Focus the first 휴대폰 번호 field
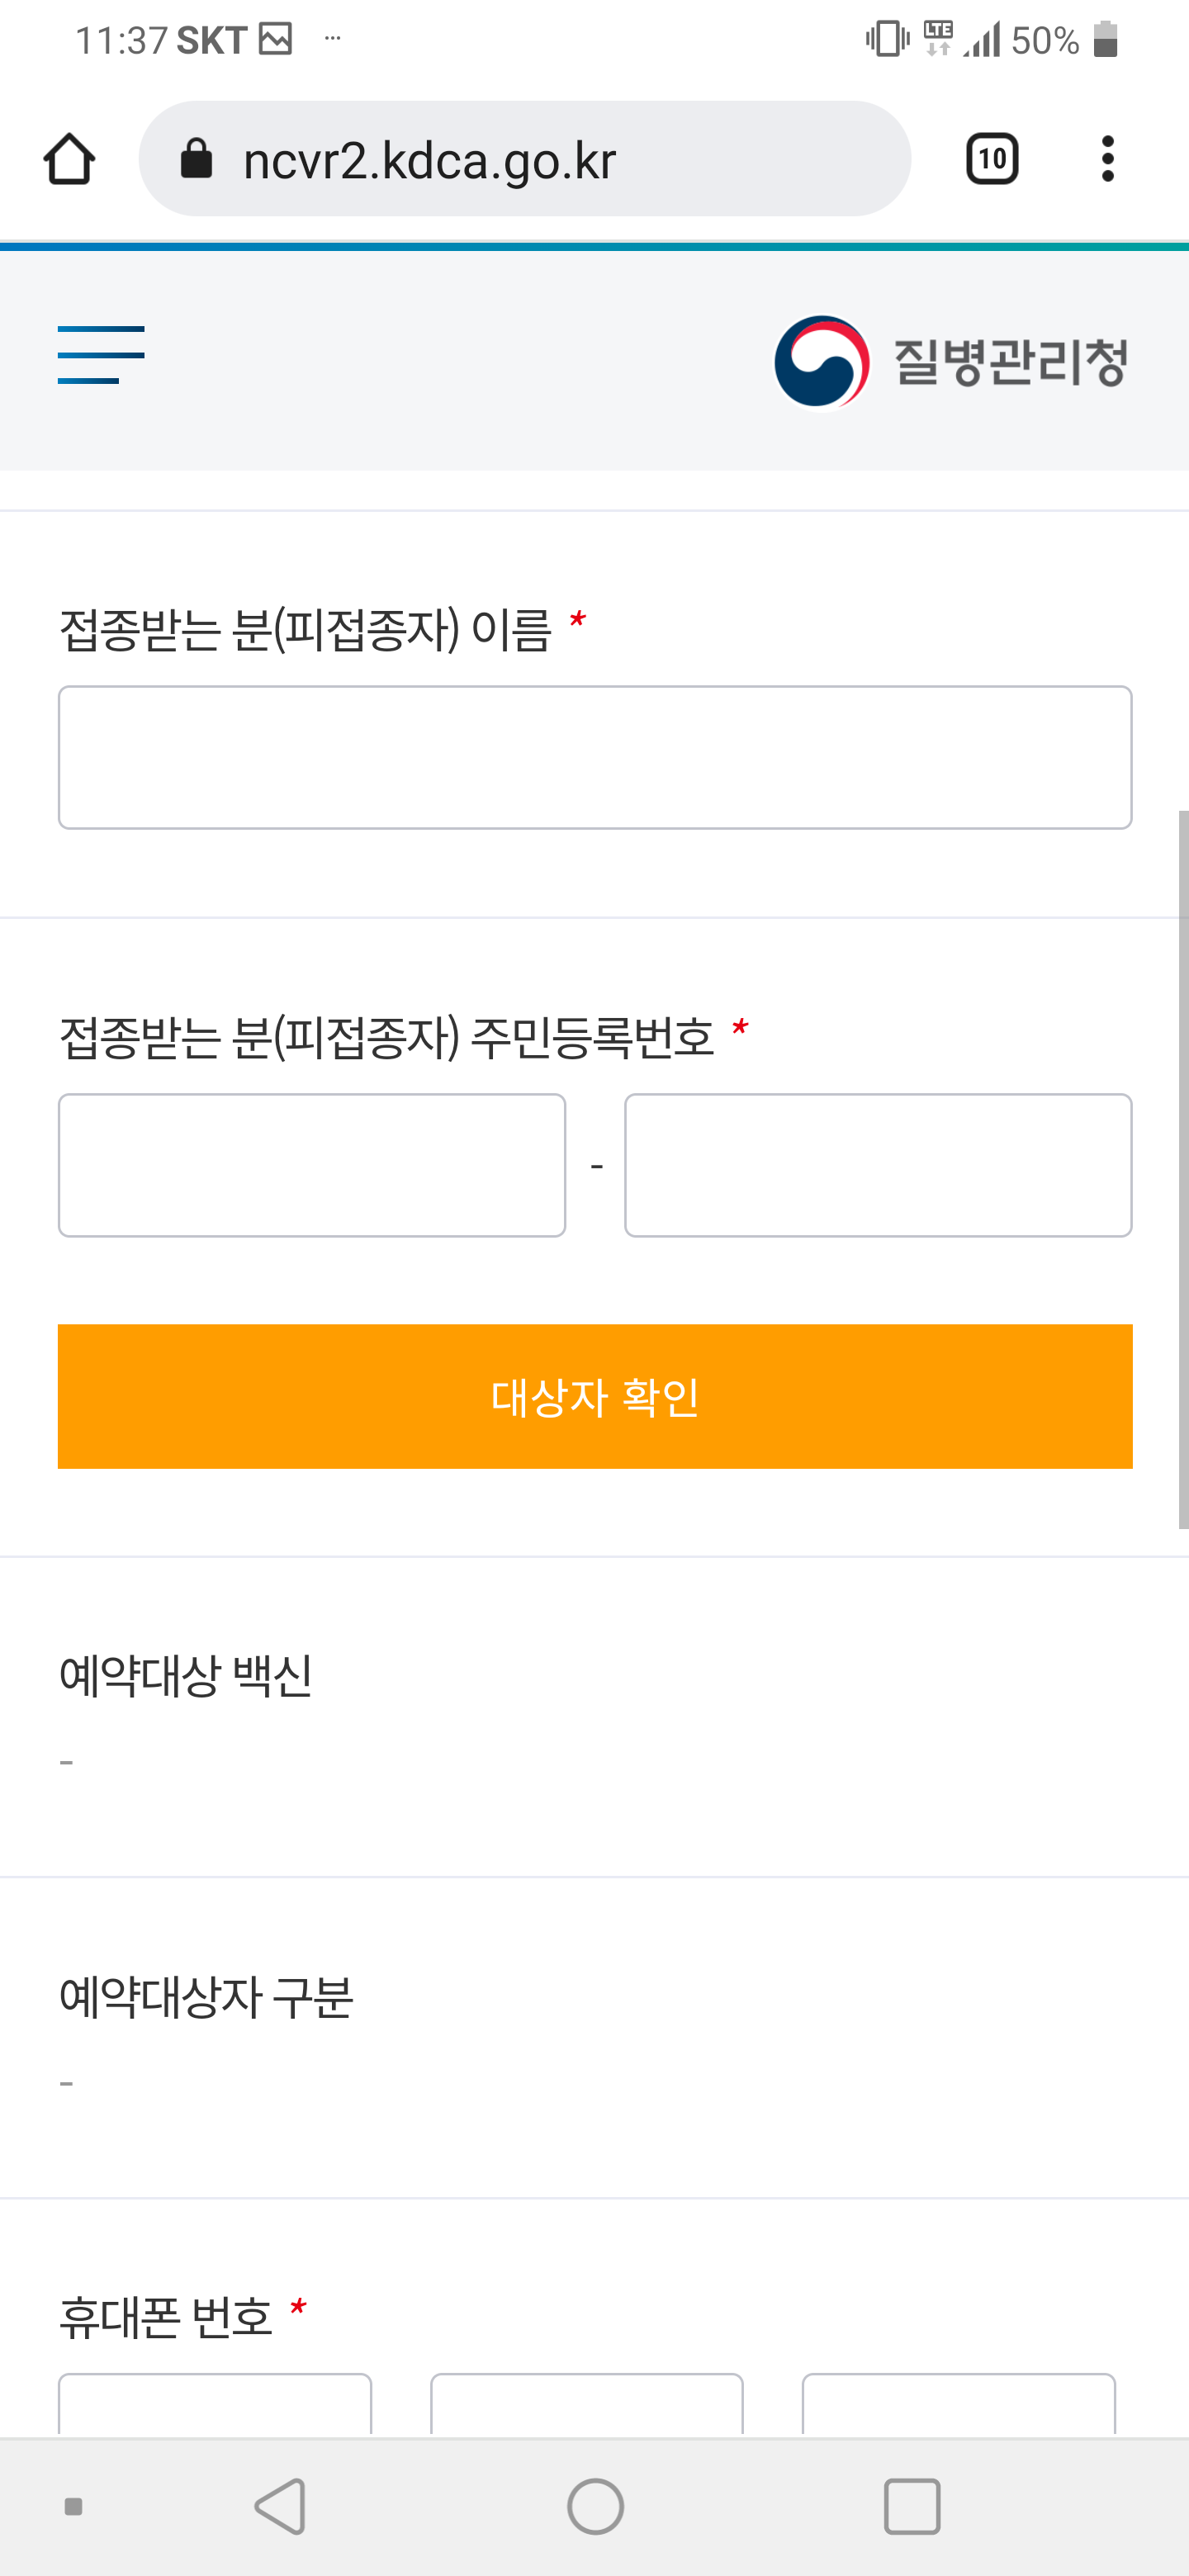The height and width of the screenshot is (2576, 1189). tap(215, 2405)
